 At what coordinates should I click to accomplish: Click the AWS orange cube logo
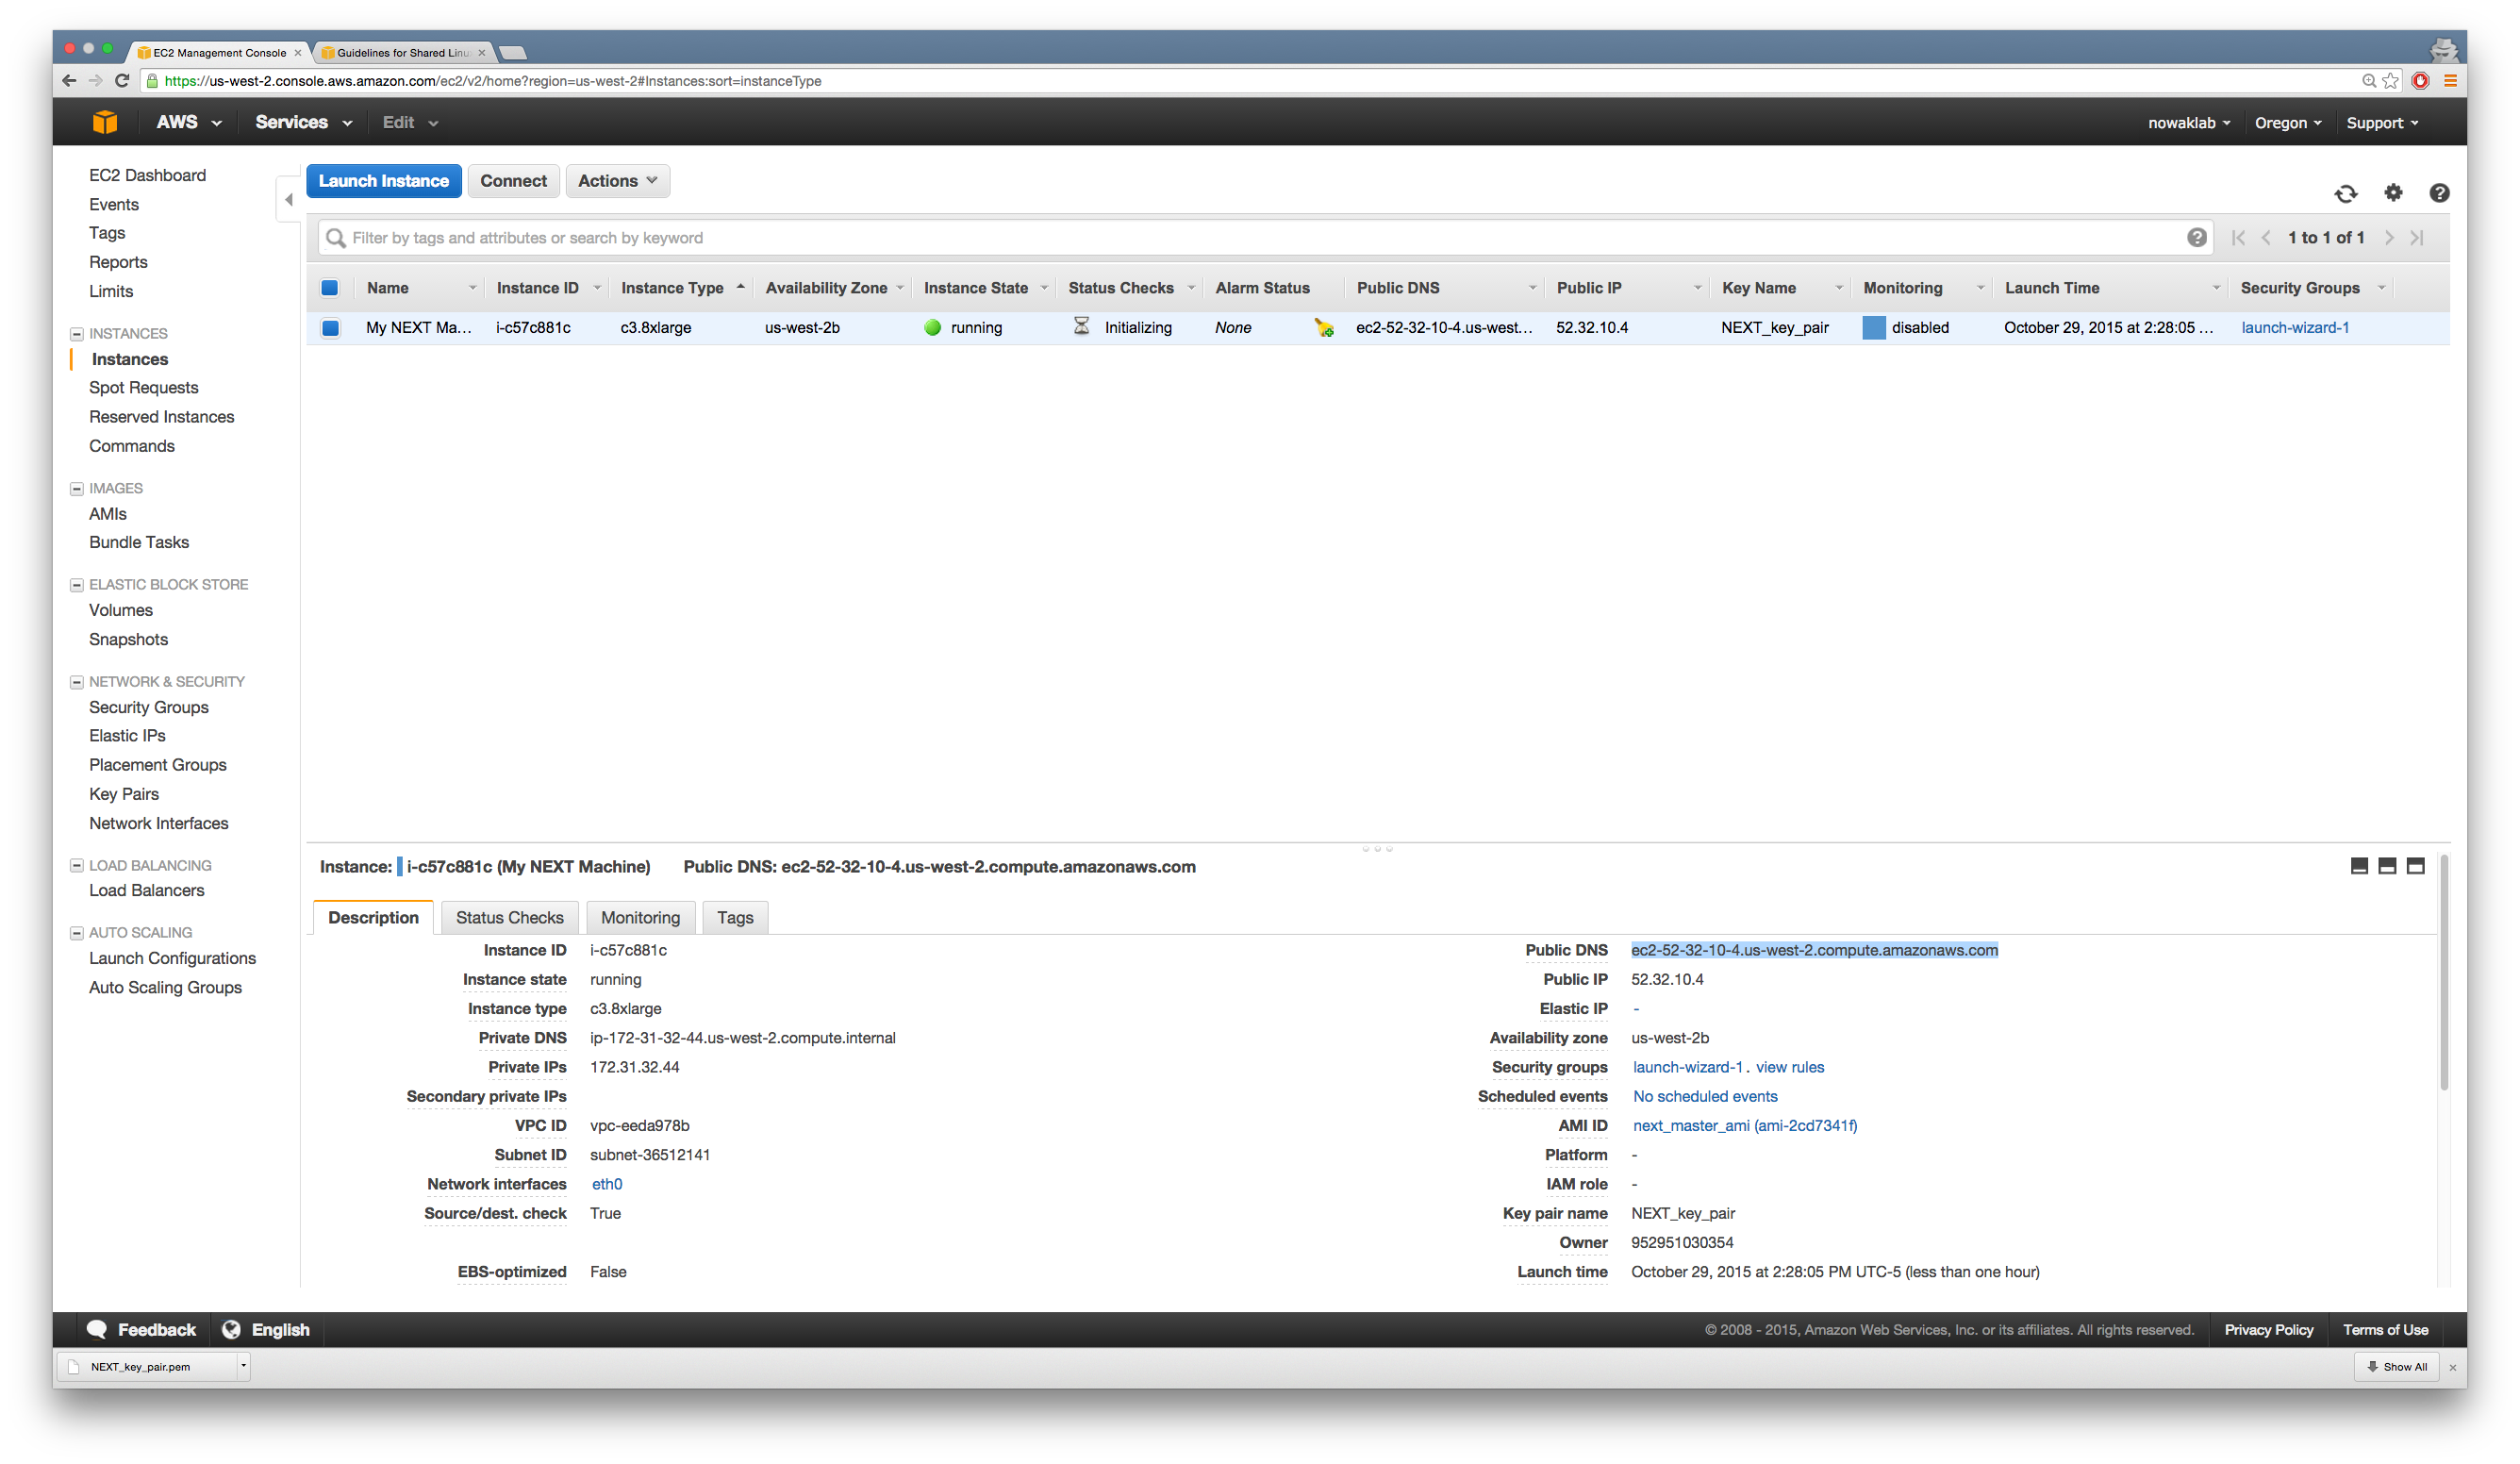pos(105,122)
